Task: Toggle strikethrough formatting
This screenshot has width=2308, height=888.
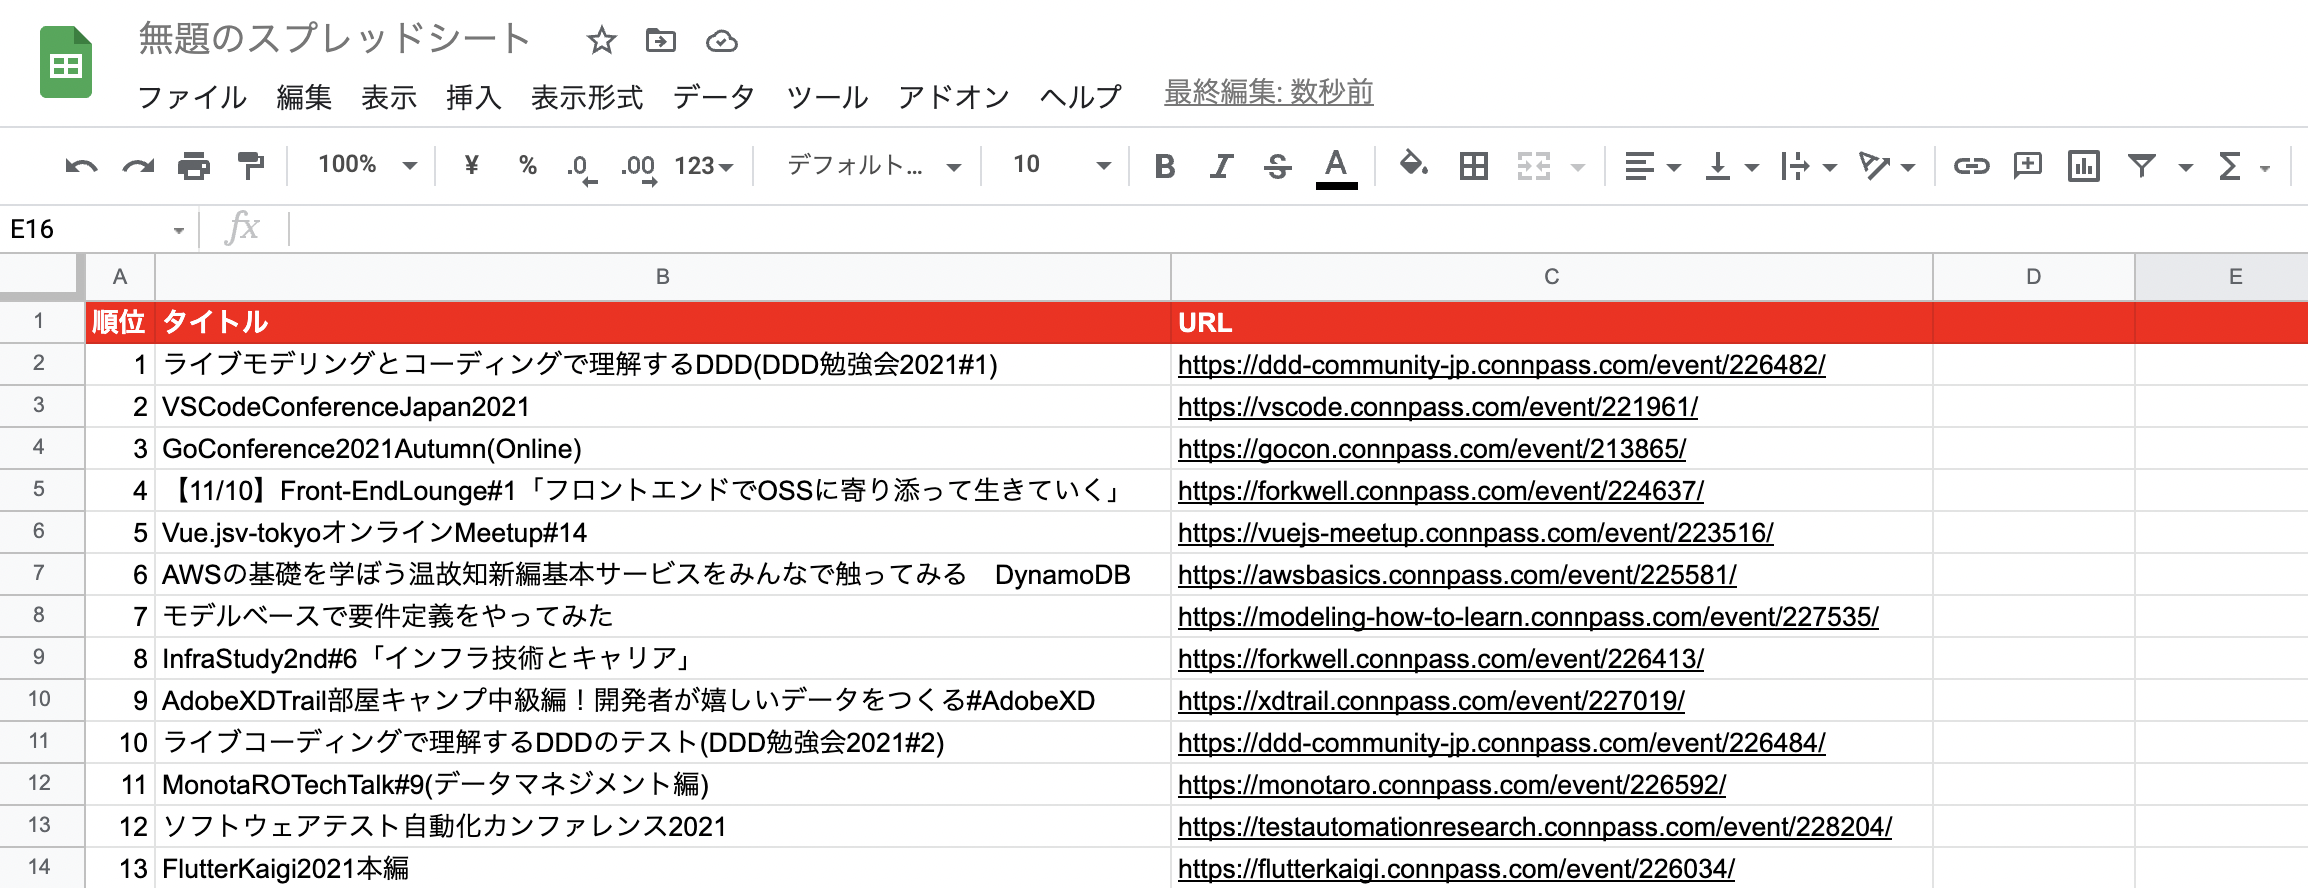Action: (x=1277, y=166)
